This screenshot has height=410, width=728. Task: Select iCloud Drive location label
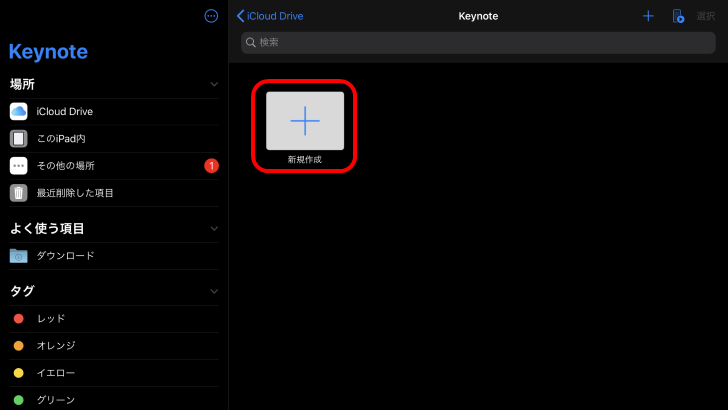tap(65, 112)
